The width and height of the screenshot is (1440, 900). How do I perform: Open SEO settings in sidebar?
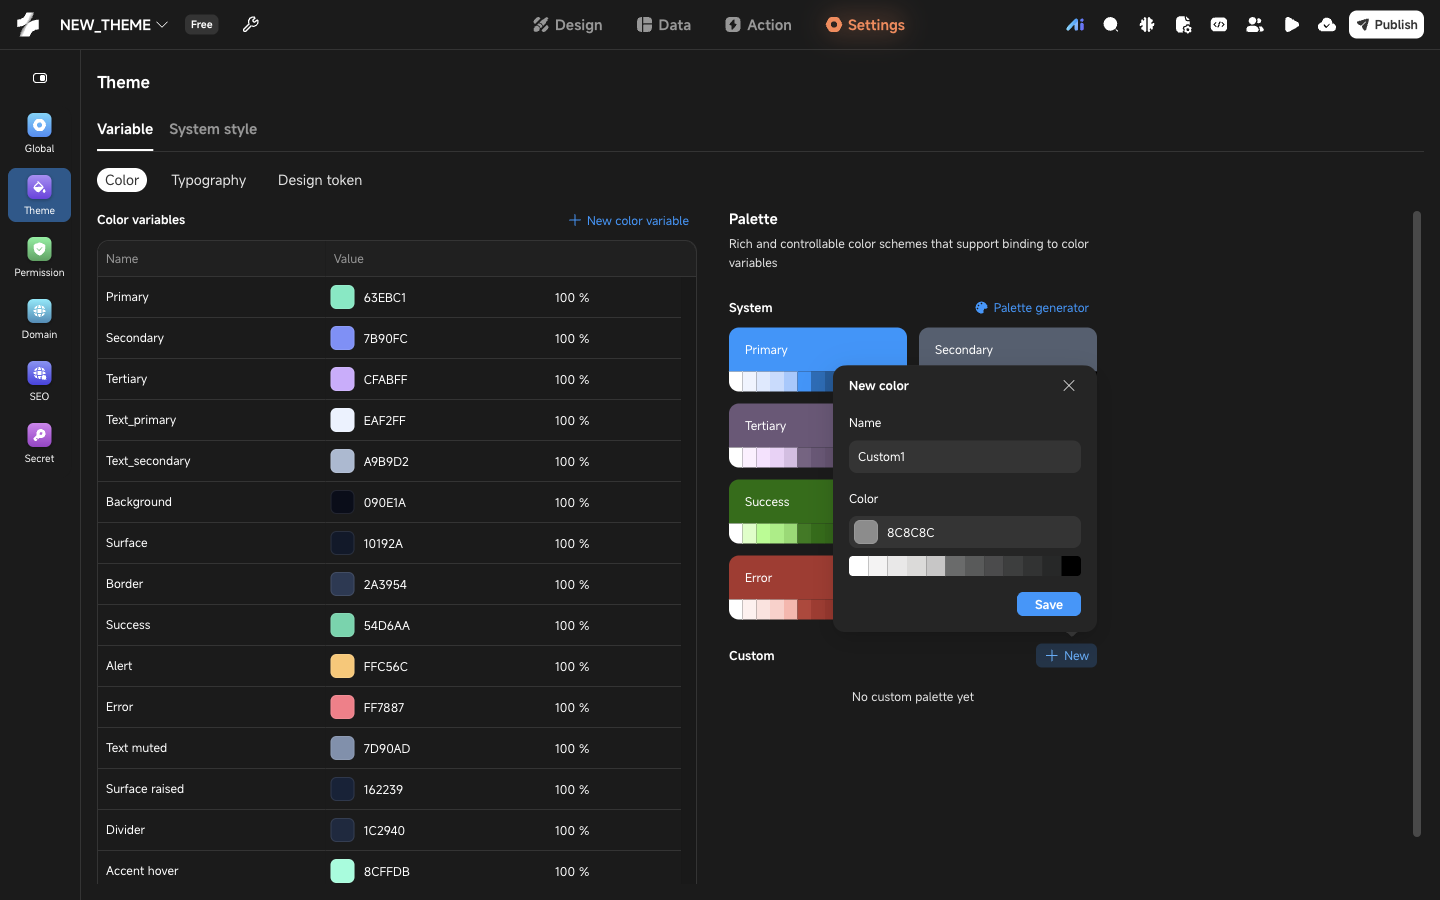coord(39,381)
